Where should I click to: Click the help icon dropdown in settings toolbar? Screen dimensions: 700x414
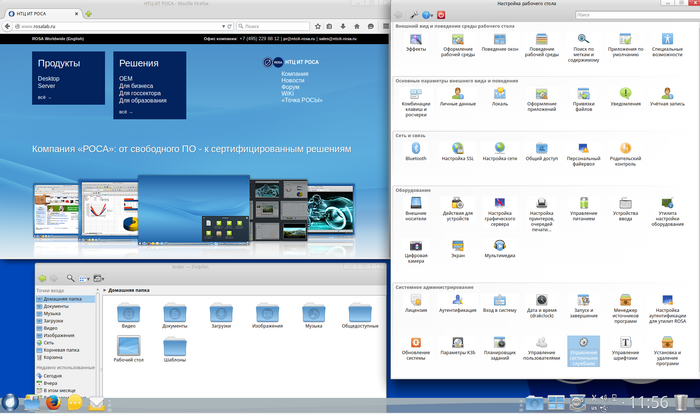[x=430, y=16]
